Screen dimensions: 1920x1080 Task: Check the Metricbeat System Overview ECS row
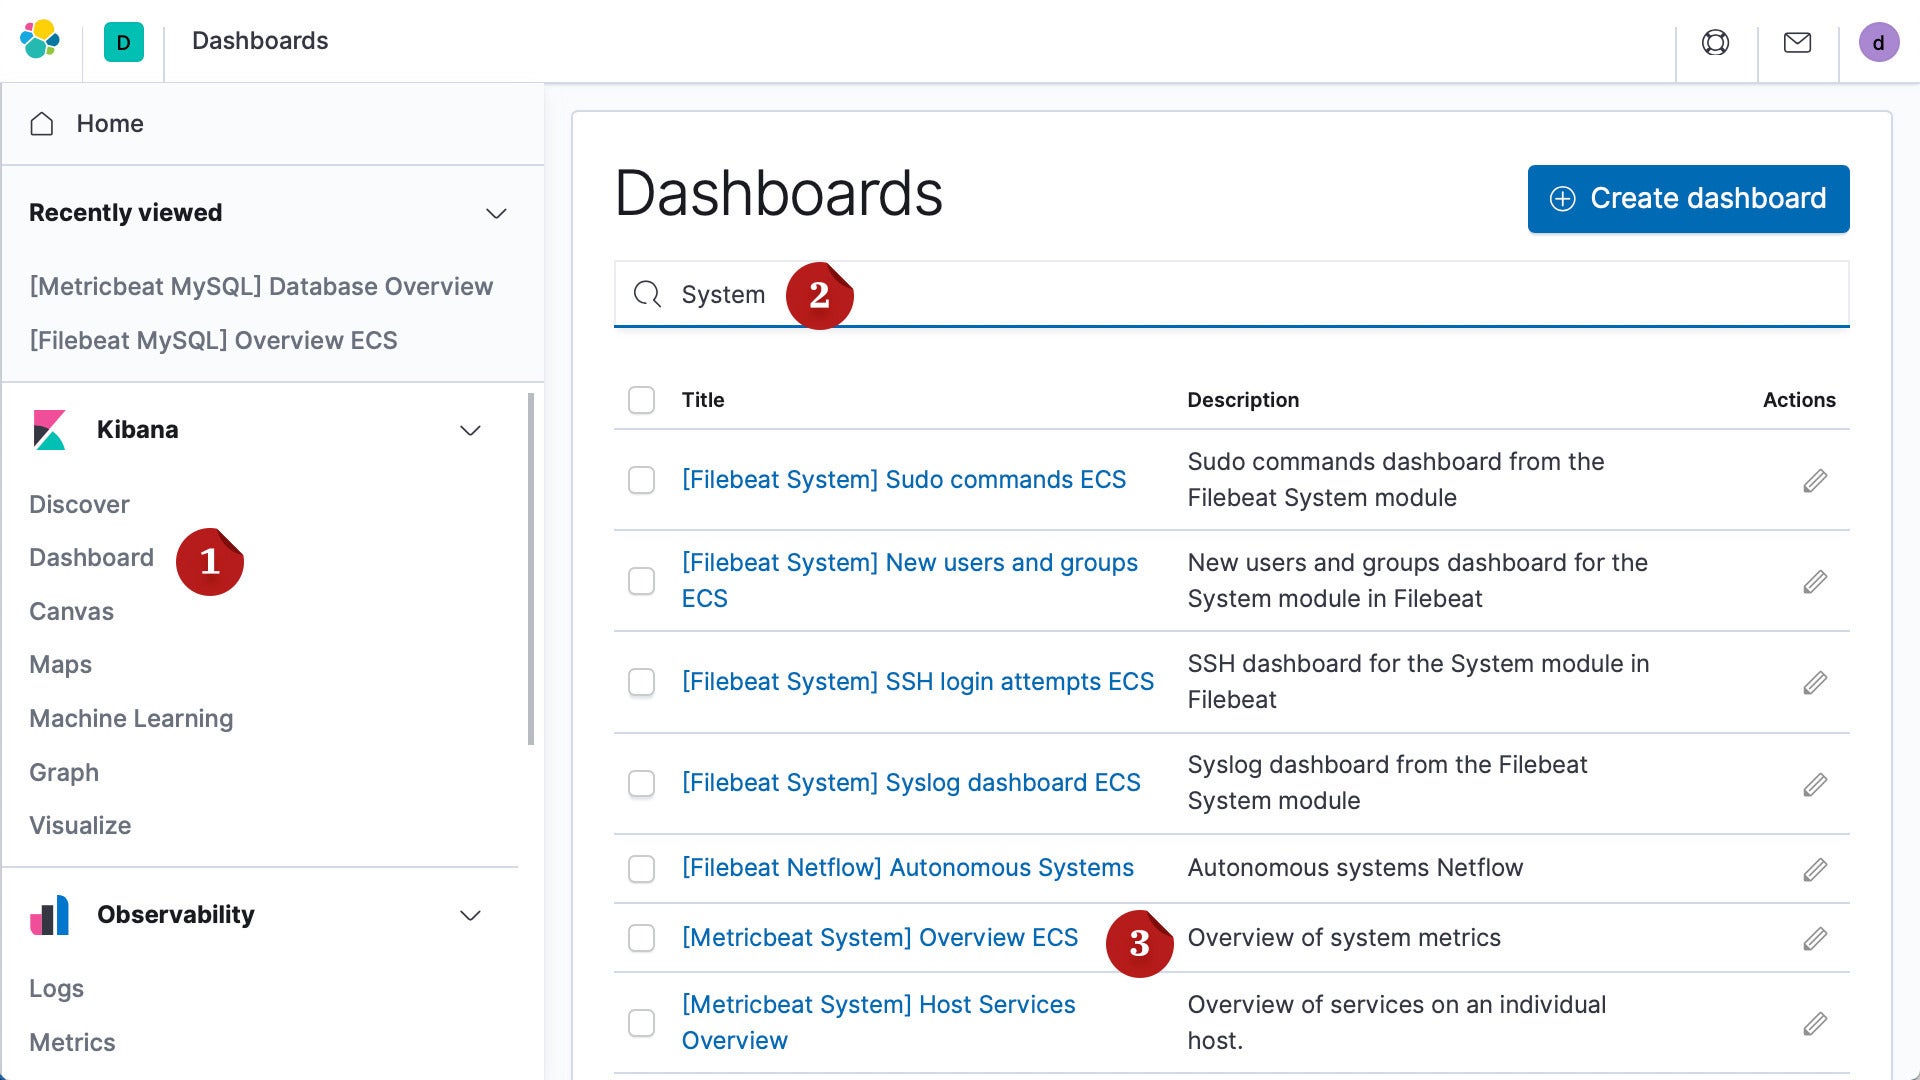point(641,938)
